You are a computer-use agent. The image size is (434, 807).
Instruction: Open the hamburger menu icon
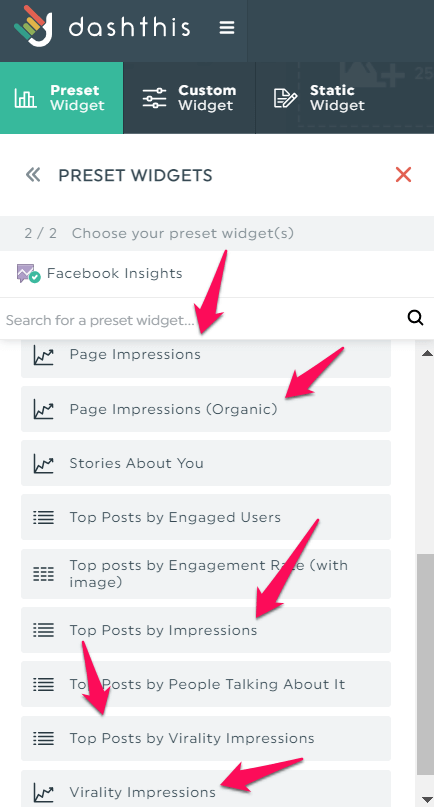click(x=227, y=27)
